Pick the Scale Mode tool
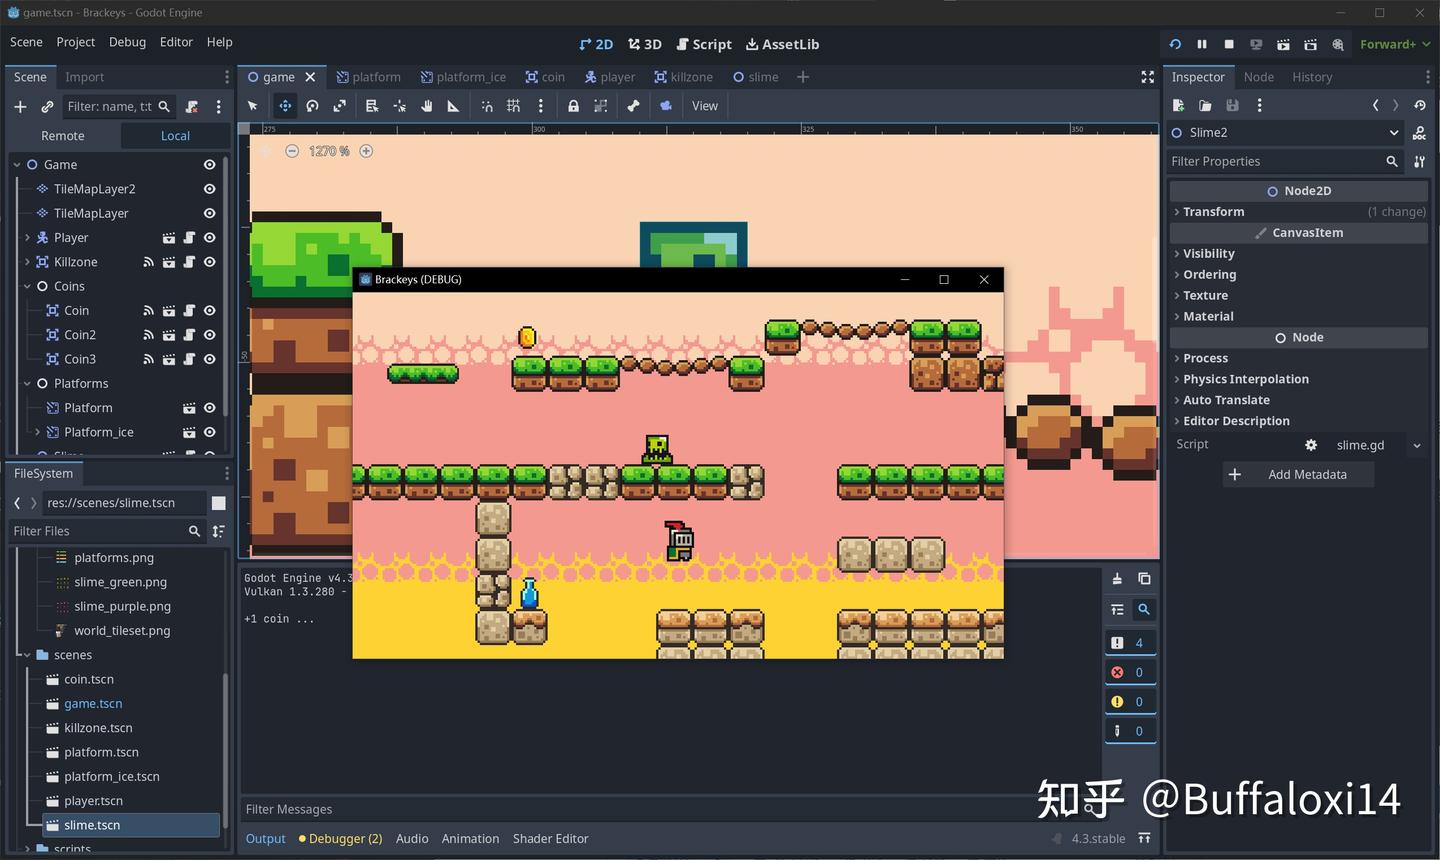 pos(340,106)
